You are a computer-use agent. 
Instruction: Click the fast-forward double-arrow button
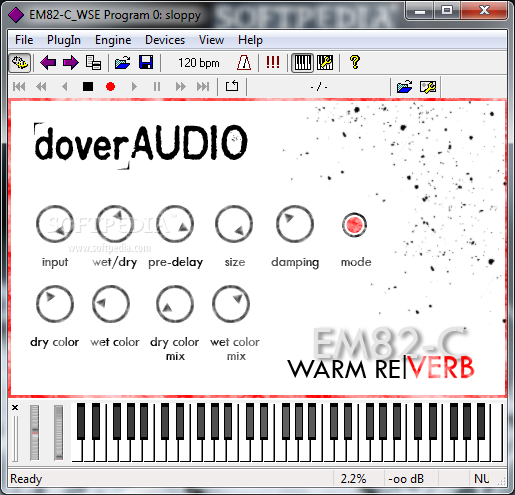180,87
